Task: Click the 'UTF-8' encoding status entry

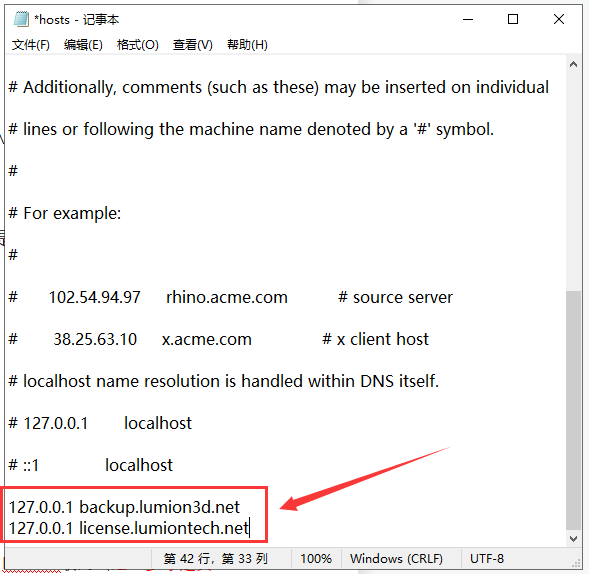Action: (x=487, y=559)
